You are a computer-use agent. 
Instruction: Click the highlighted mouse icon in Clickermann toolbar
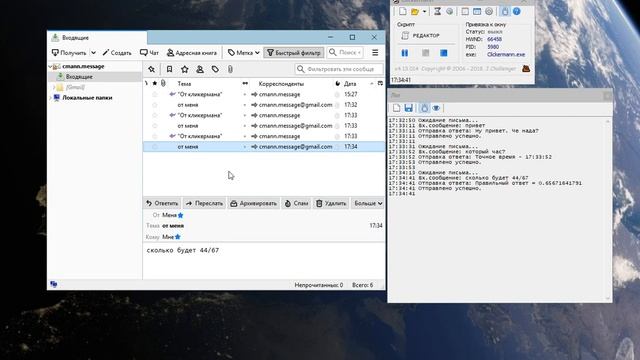(x=505, y=11)
